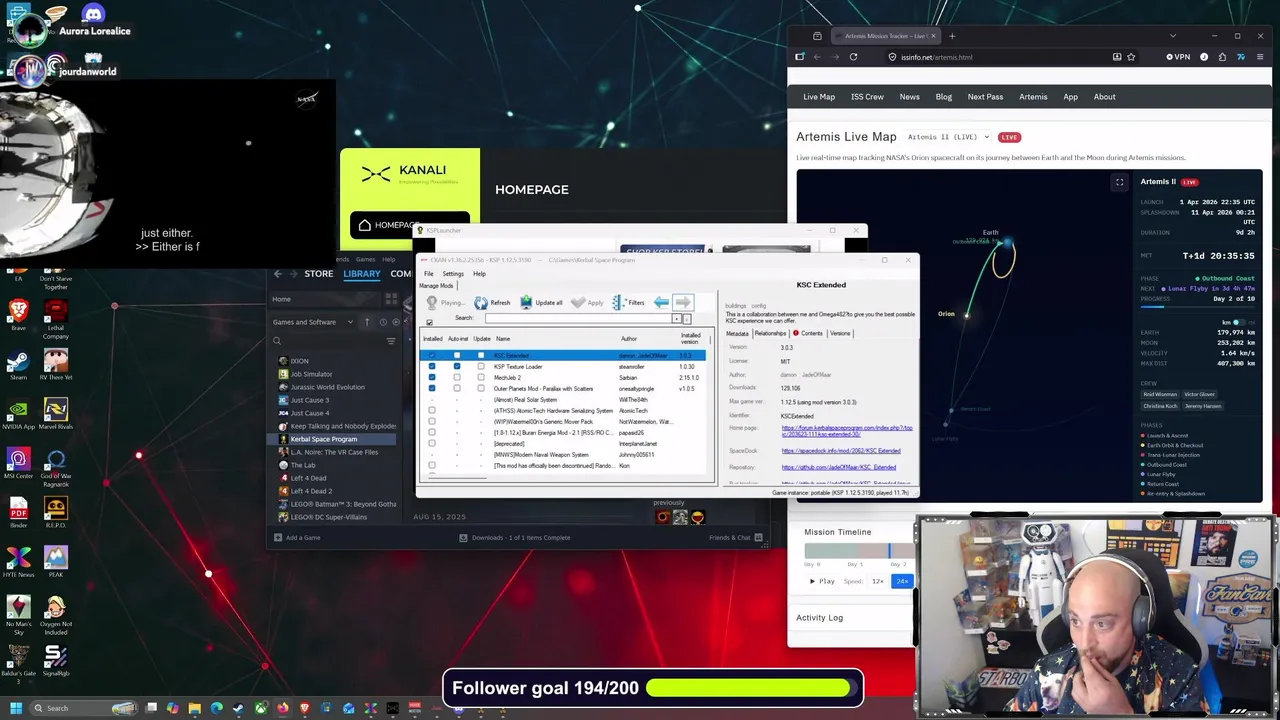The height and width of the screenshot is (720, 1280).
Task: Switch to the Versions tab in CKAN
Action: pyautogui.click(x=840, y=333)
